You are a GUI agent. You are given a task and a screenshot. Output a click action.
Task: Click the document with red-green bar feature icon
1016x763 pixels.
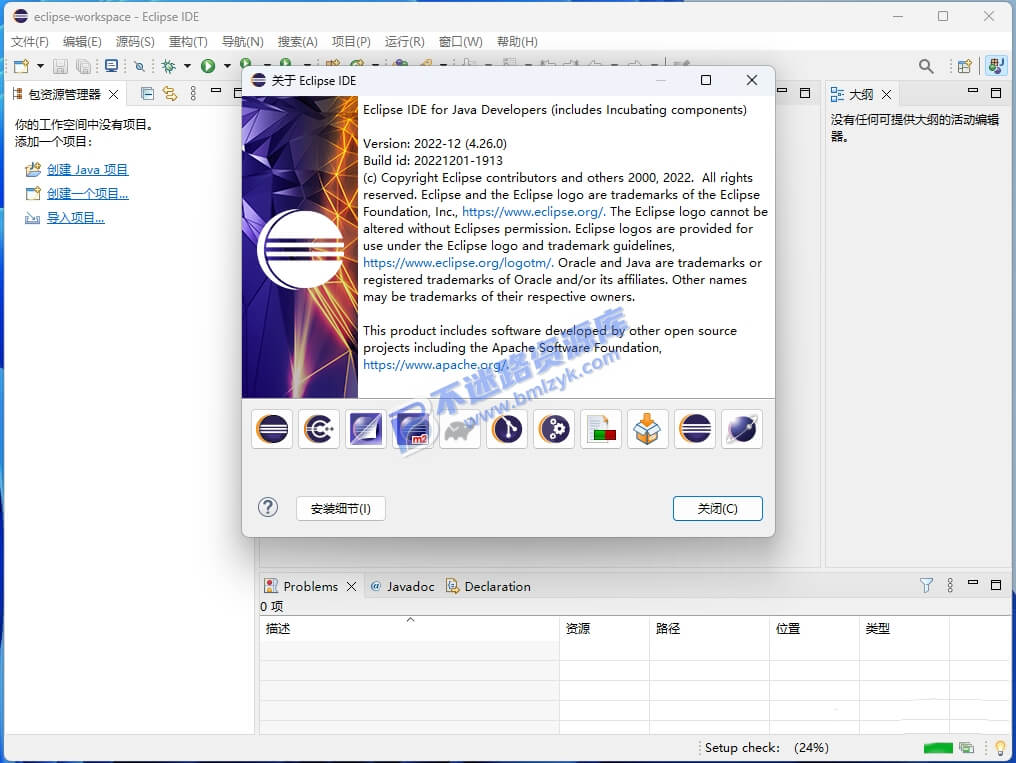click(x=601, y=429)
